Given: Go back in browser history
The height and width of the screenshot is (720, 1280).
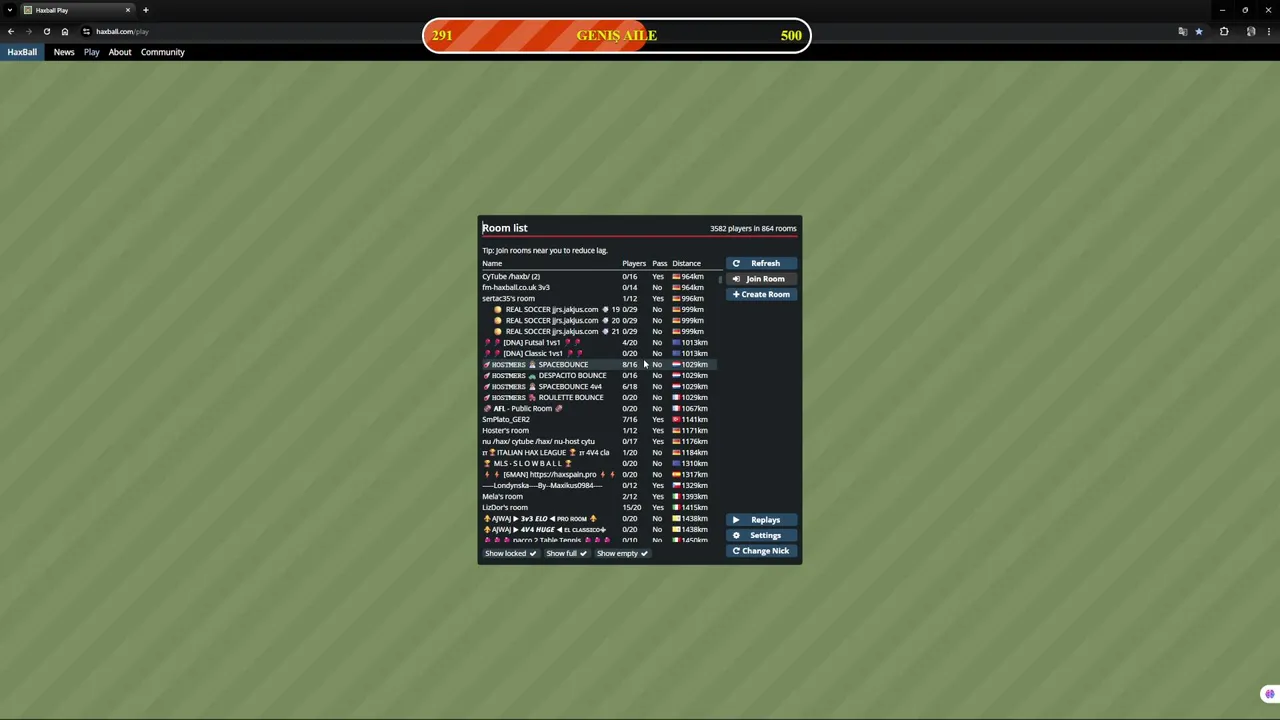Looking at the screenshot, I should click(11, 31).
